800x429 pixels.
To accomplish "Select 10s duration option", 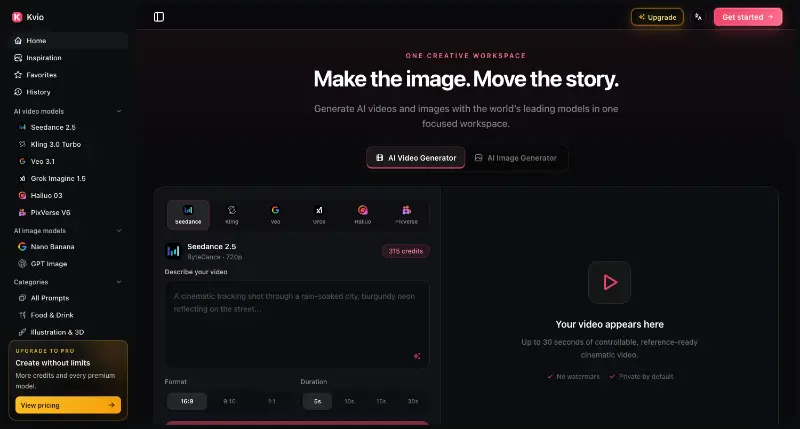I will click(x=349, y=401).
